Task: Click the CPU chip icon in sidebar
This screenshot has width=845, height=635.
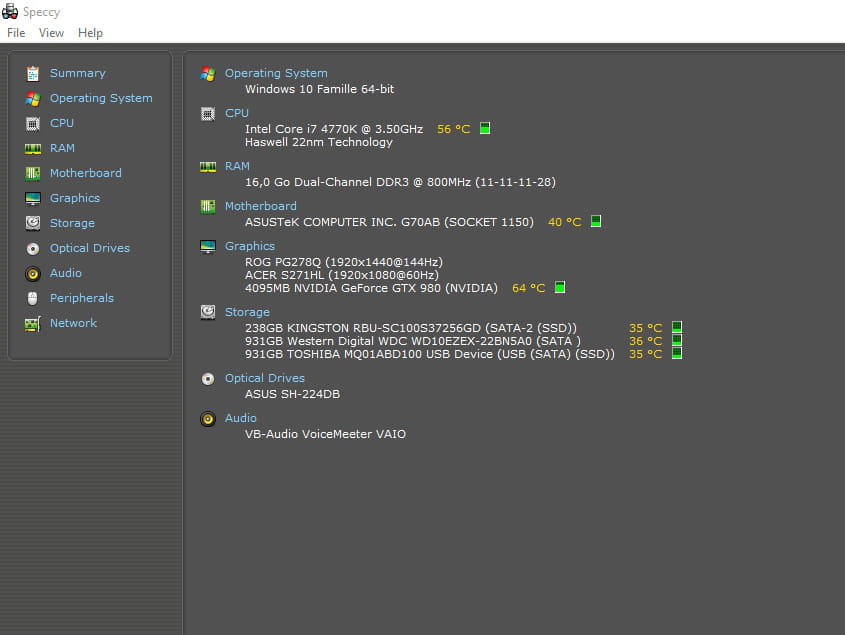Action: click(x=33, y=123)
